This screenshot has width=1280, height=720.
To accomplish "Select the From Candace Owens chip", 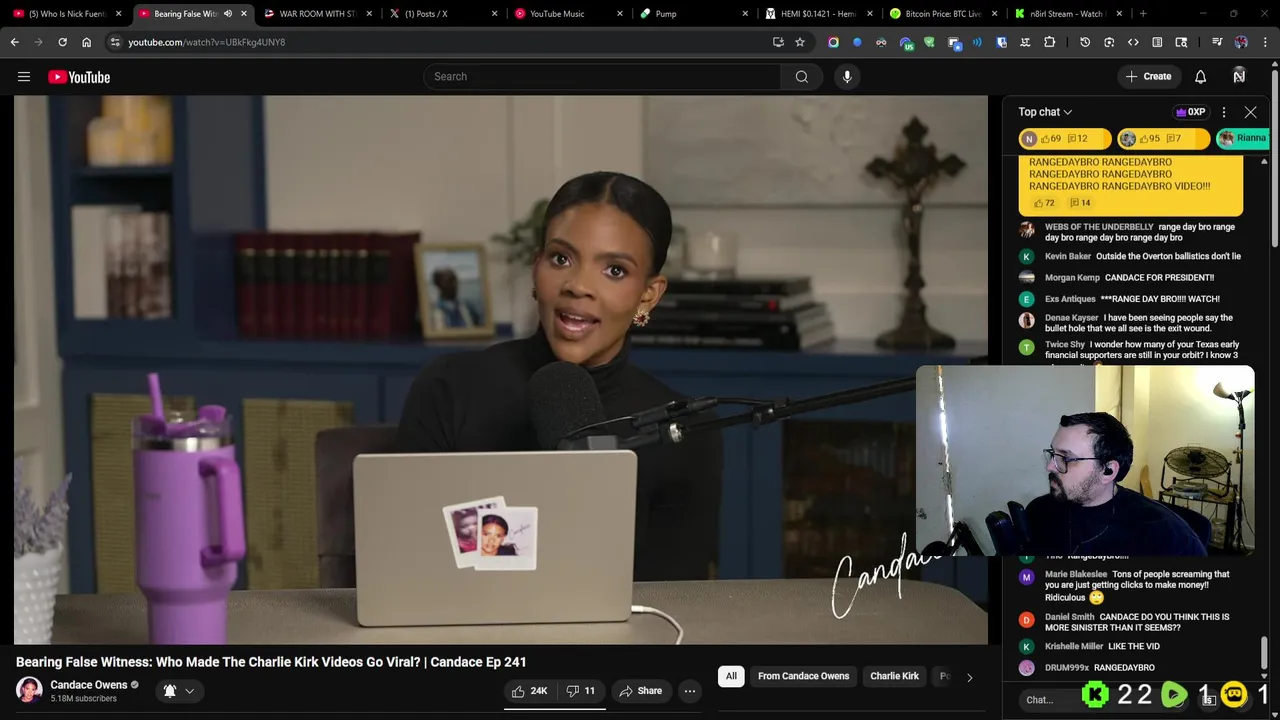I will [803, 676].
